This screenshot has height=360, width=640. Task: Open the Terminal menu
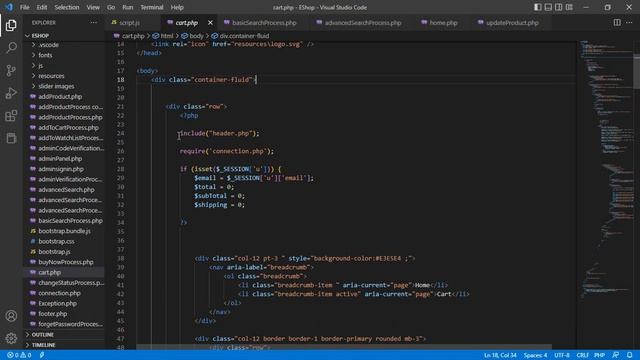(x=151, y=7)
